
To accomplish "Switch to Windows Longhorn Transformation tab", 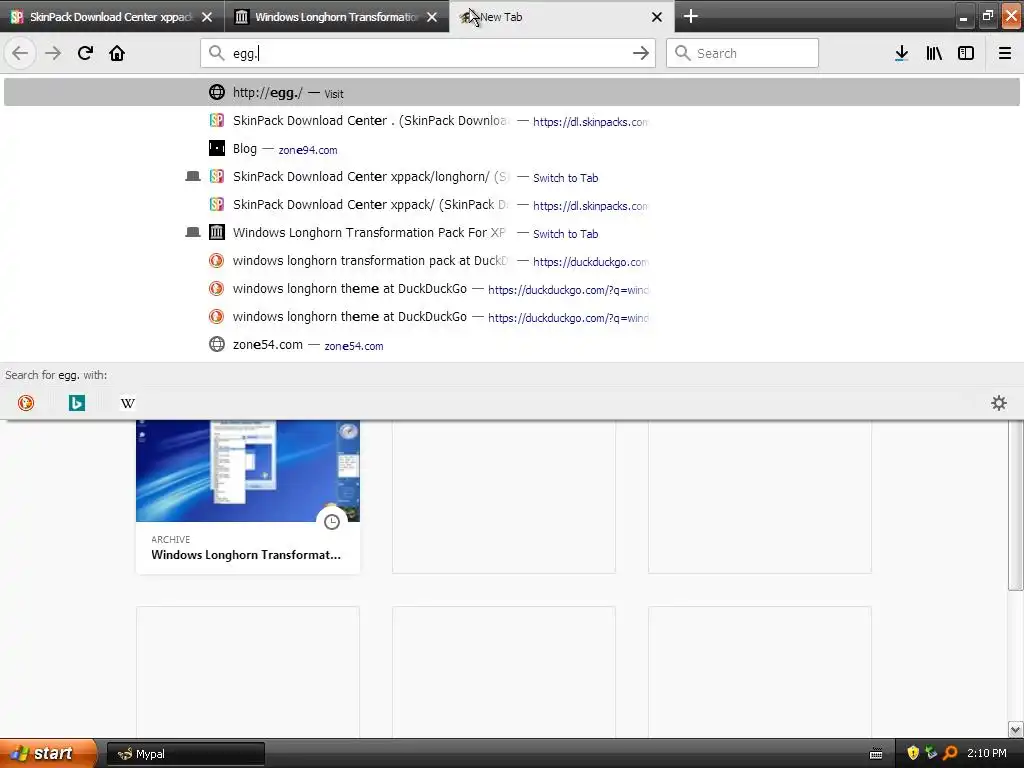I will (337, 17).
